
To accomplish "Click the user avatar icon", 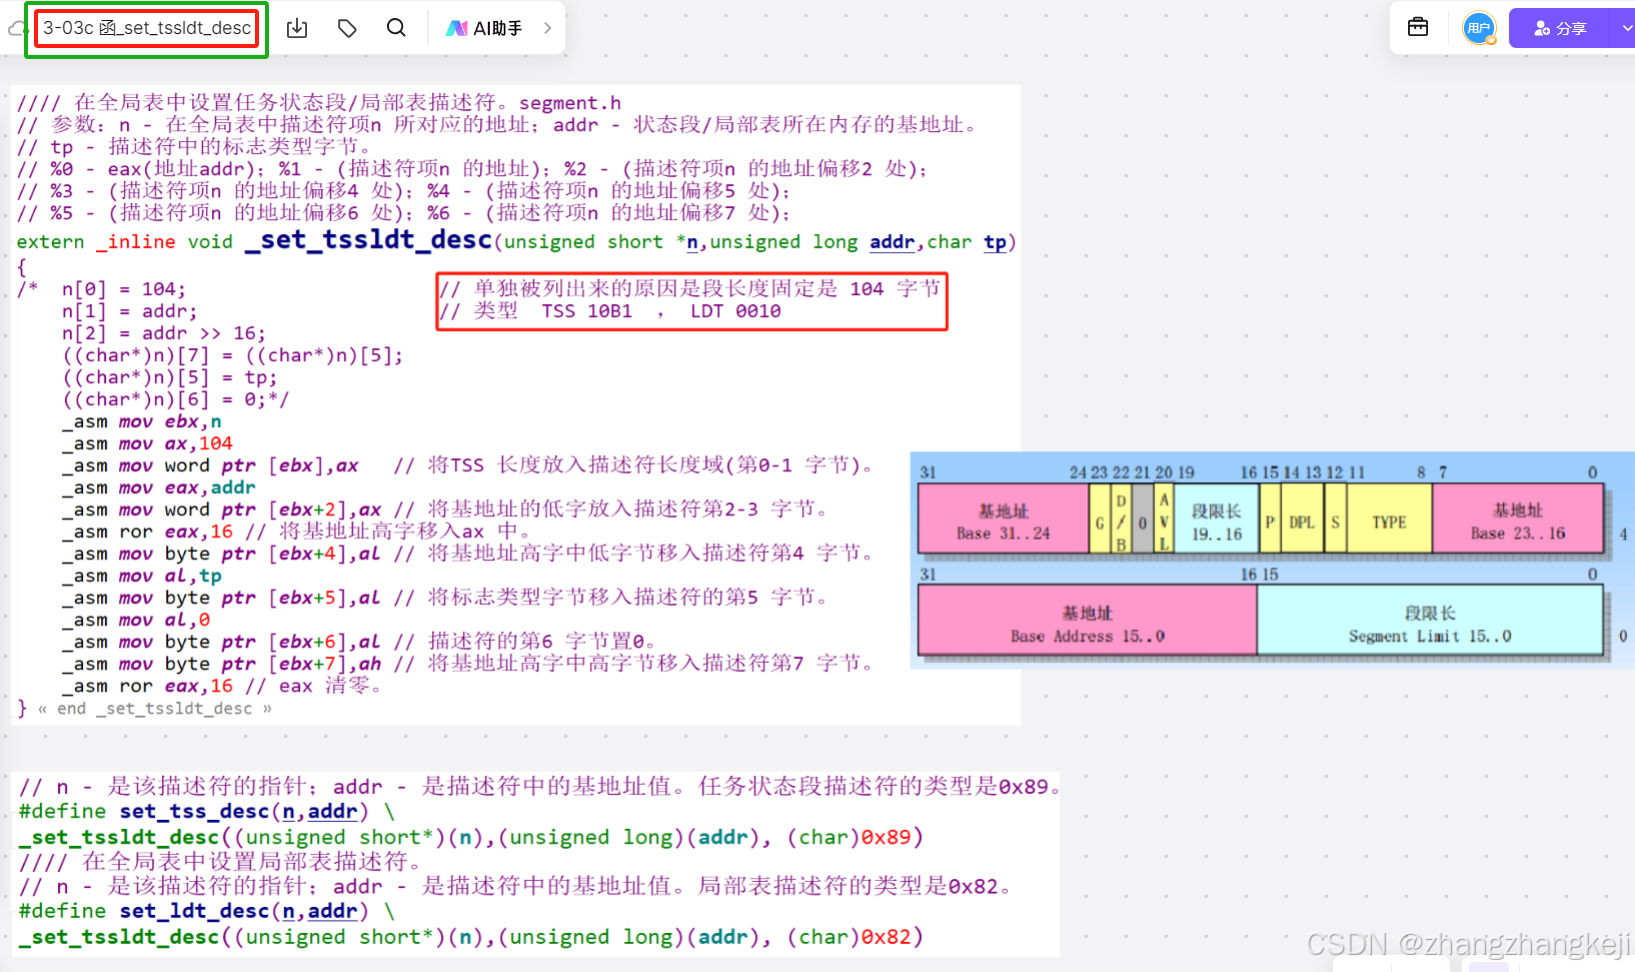I will (1479, 28).
